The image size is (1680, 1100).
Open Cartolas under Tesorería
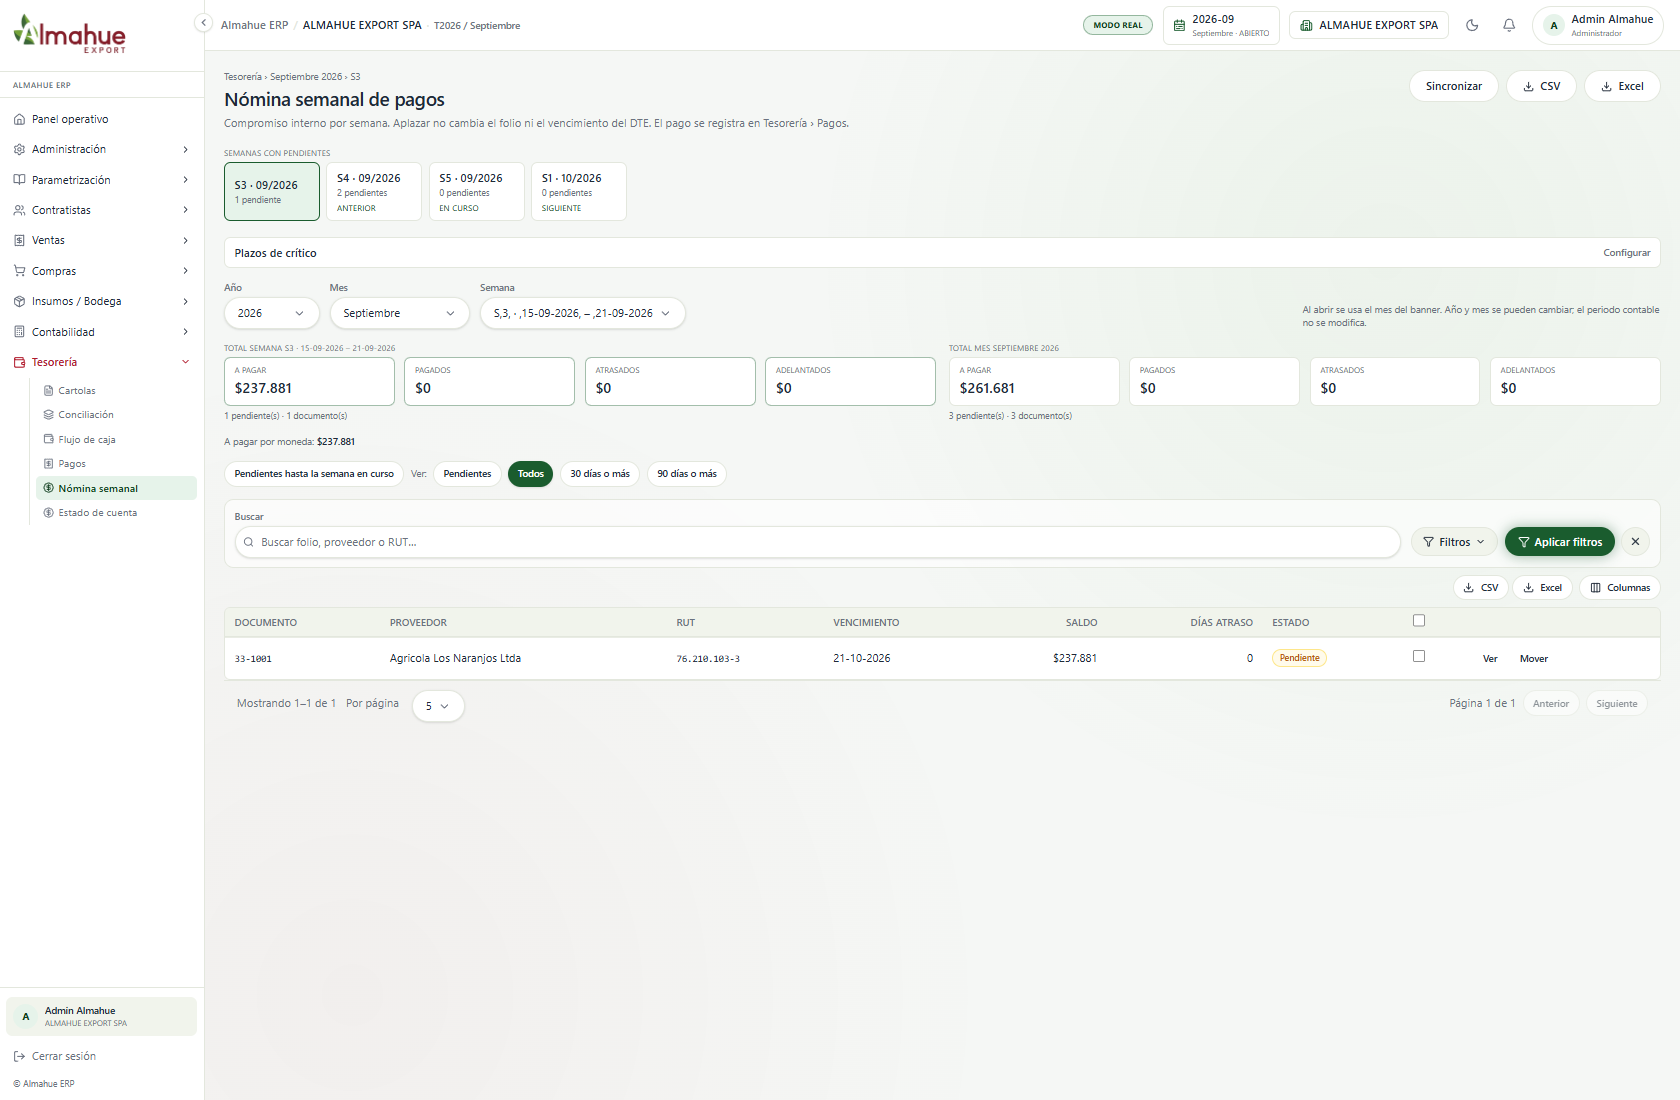(77, 391)
